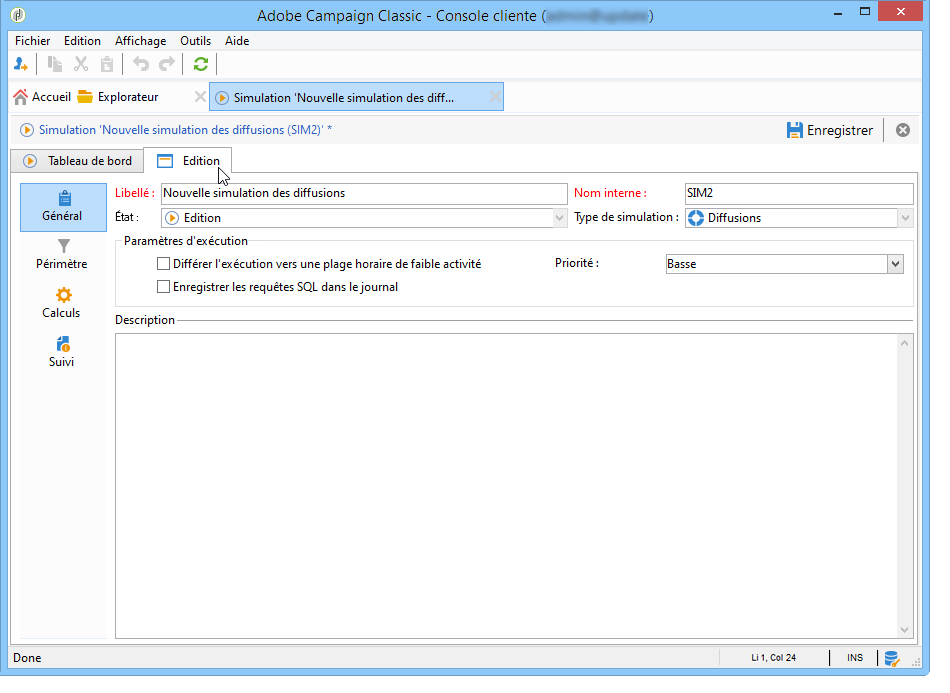Select the Edition tab of the simulation
The image size is (950, 693).
188,161
